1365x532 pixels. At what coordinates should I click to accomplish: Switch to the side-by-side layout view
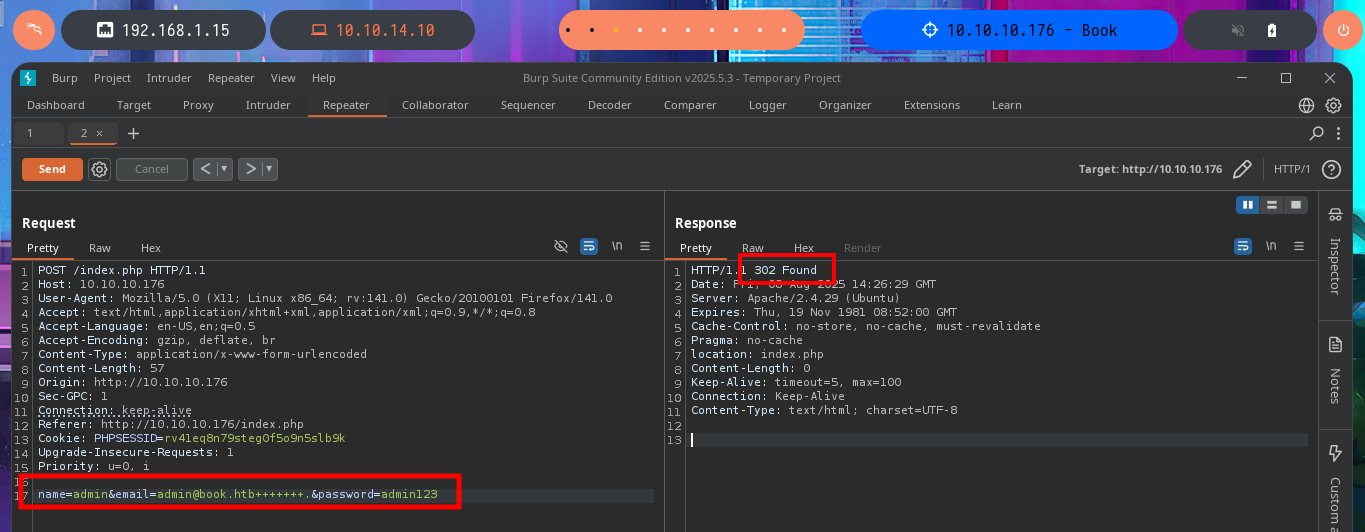point(1248,205)
